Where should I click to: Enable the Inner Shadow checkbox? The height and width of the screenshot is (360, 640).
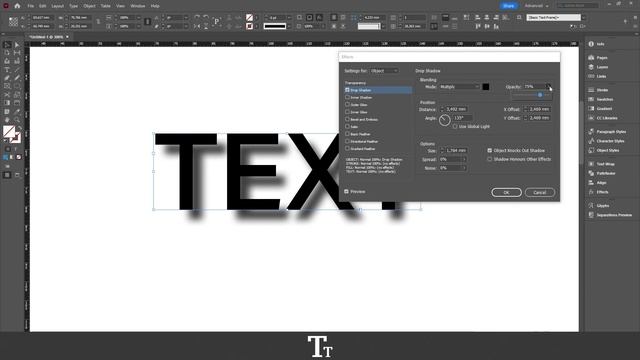click(347, 97)
